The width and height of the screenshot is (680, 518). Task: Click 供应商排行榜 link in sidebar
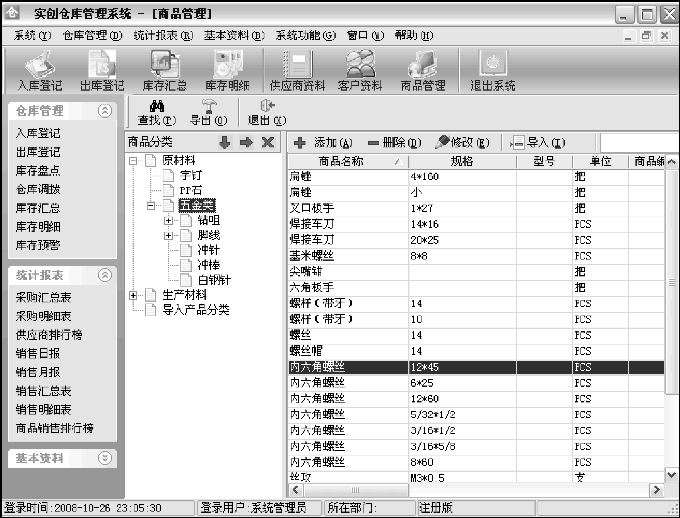point(49,334)
